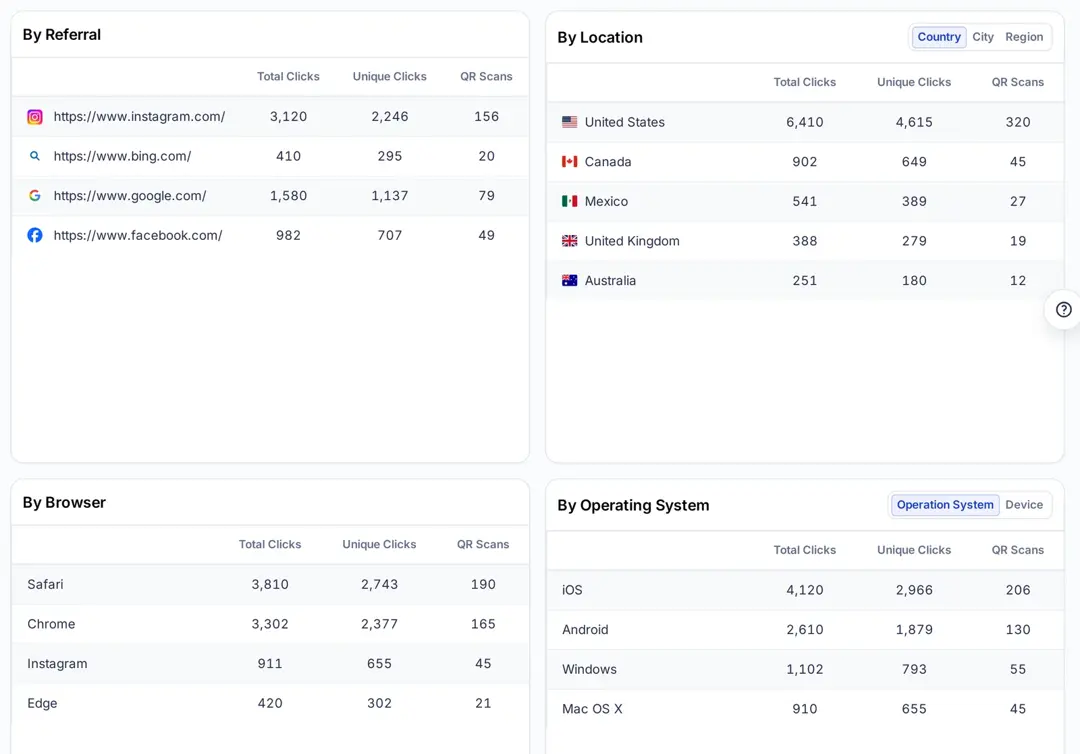
Task: Click Instagram's 3,120 total clicks value
Action: click(x=289, y=117)
